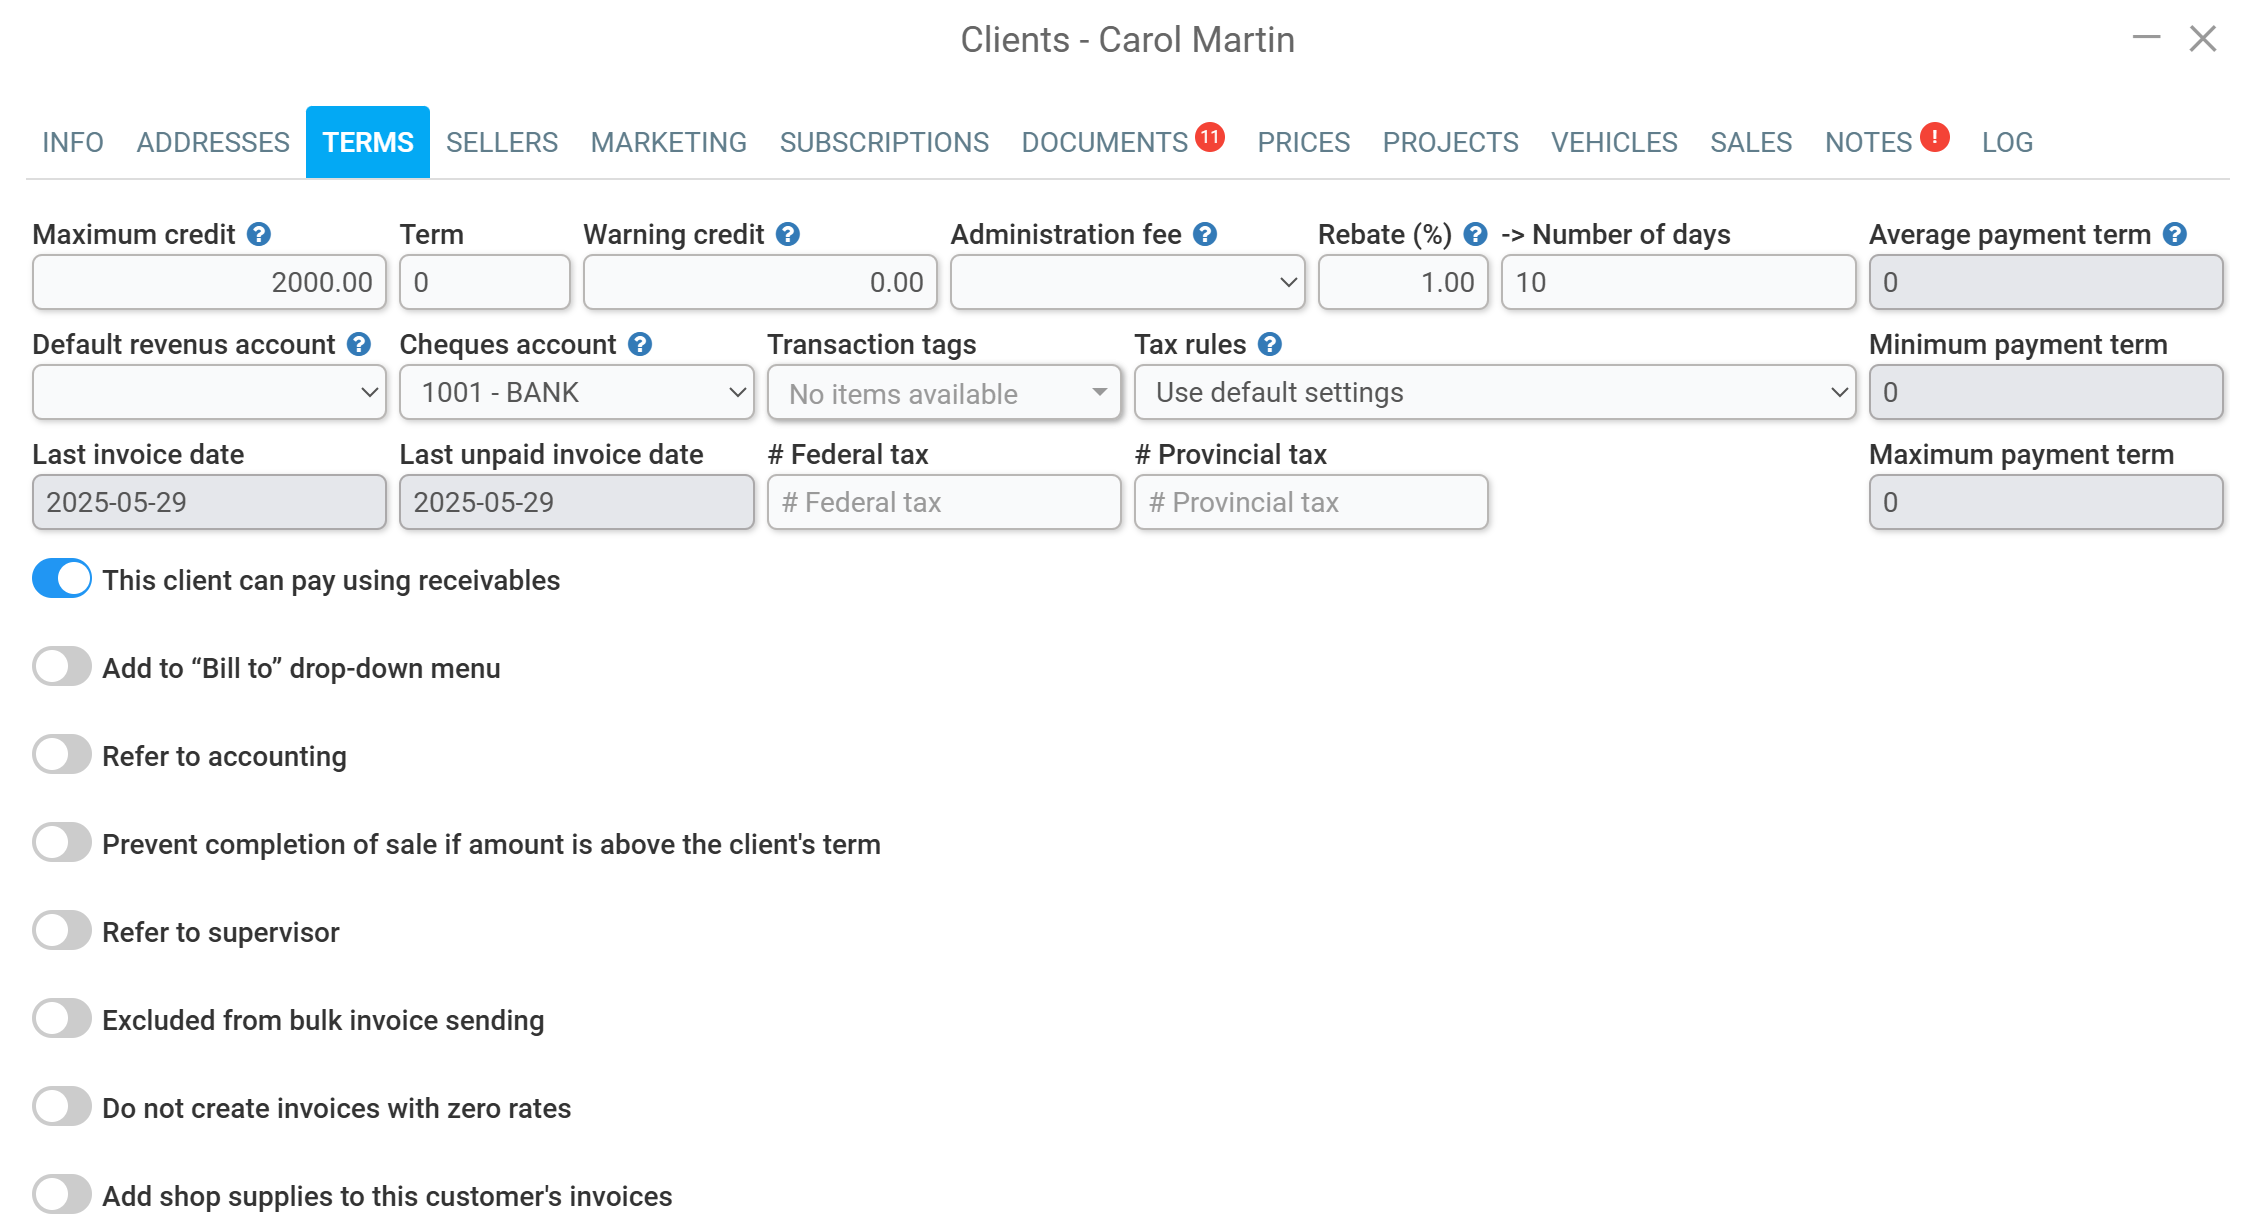Click the # Federal tax input field

pos(943,502)
